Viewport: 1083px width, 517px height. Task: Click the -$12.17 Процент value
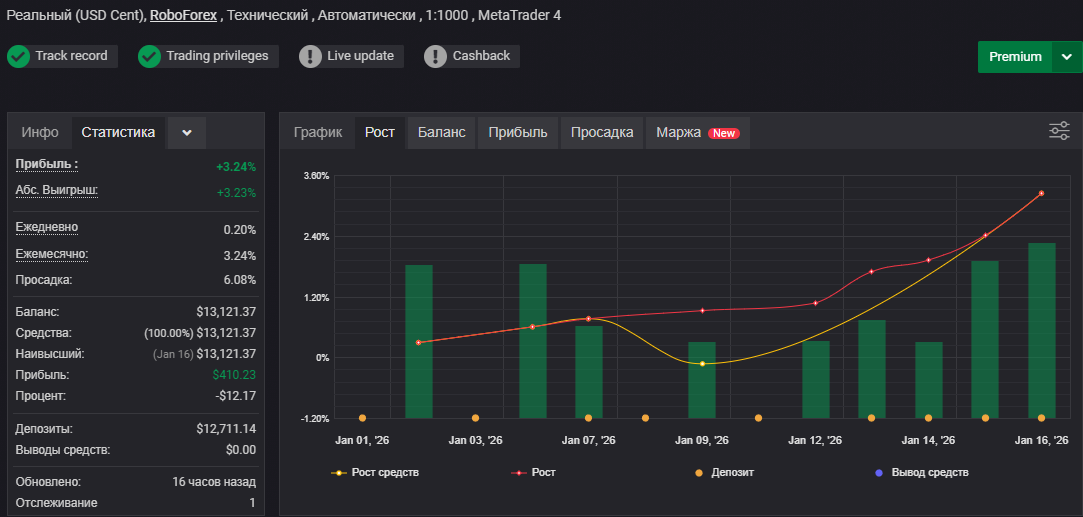pos(236,396)
